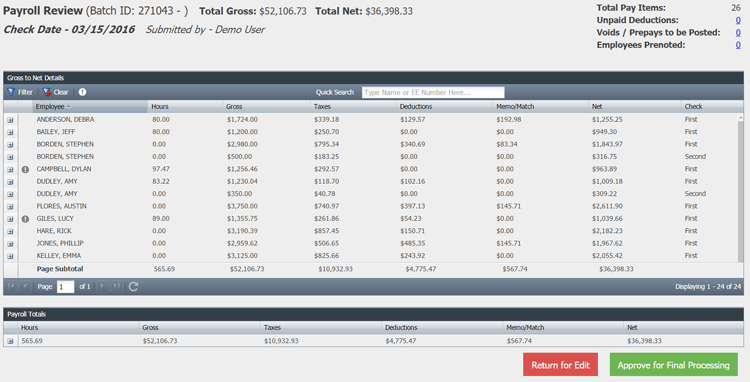
Task: Click the Page Subtotal label
Action: click(x=60, y=269)
